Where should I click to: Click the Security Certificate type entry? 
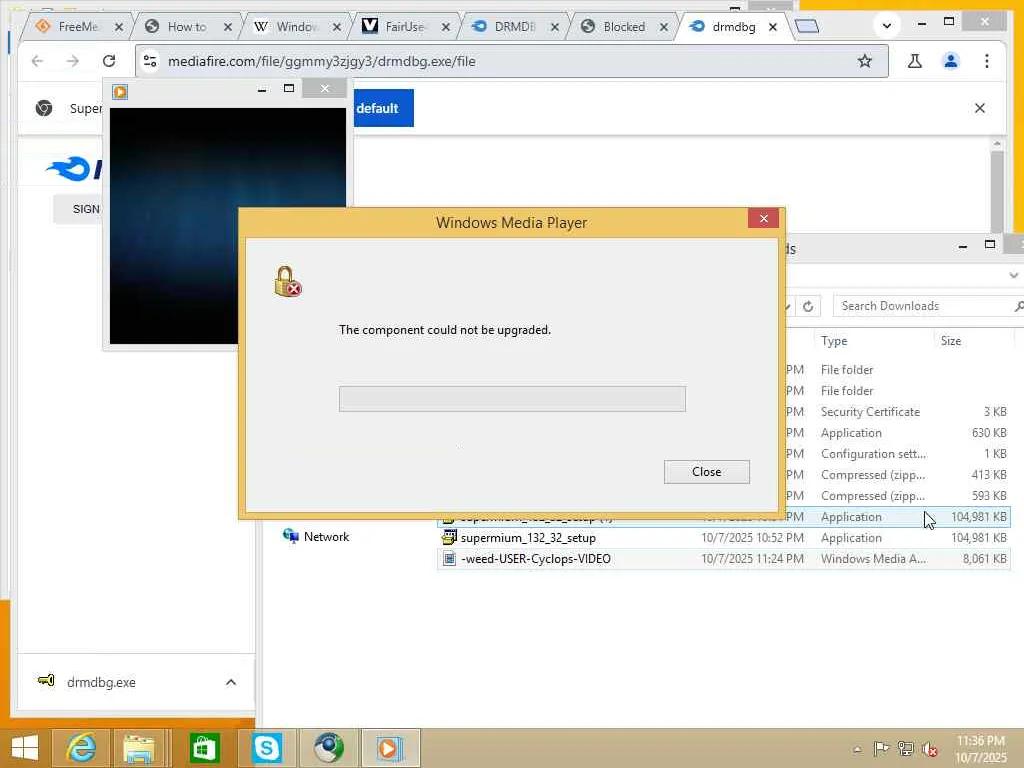click(870, 412)
